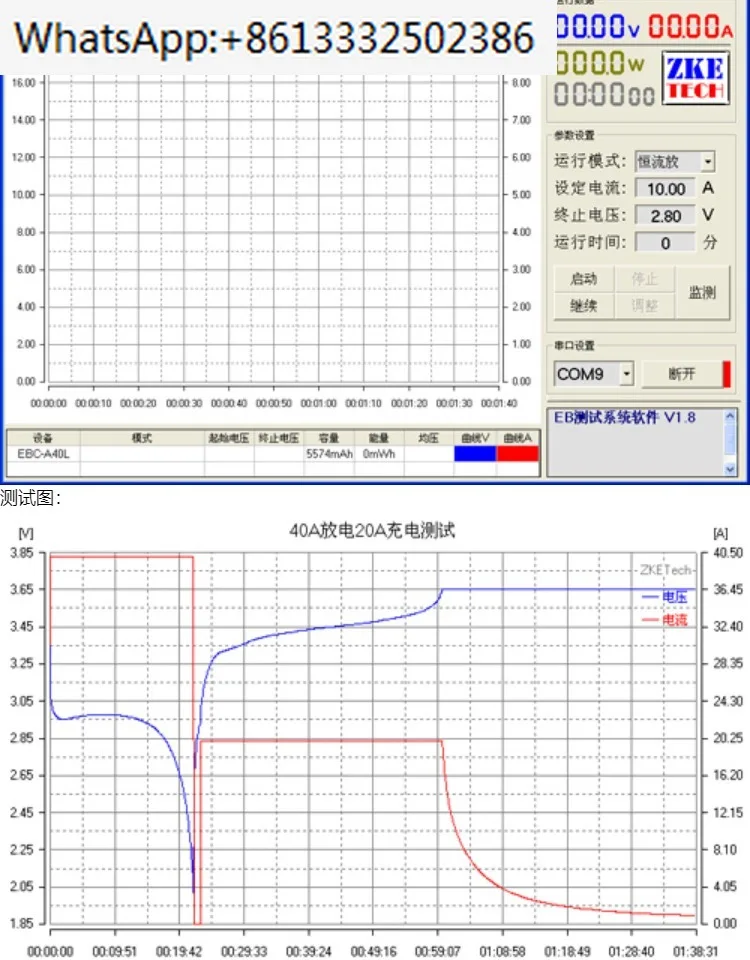Click the 电压 legend entry in chart

[665, 597]
